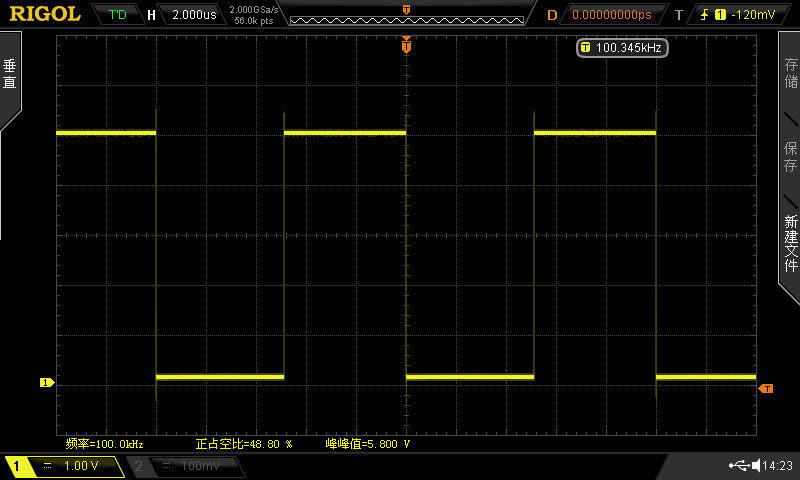Click channel 1 scale 1.00 V
Viewport: 800px width, 480px height.
click(x=81, y=465)
